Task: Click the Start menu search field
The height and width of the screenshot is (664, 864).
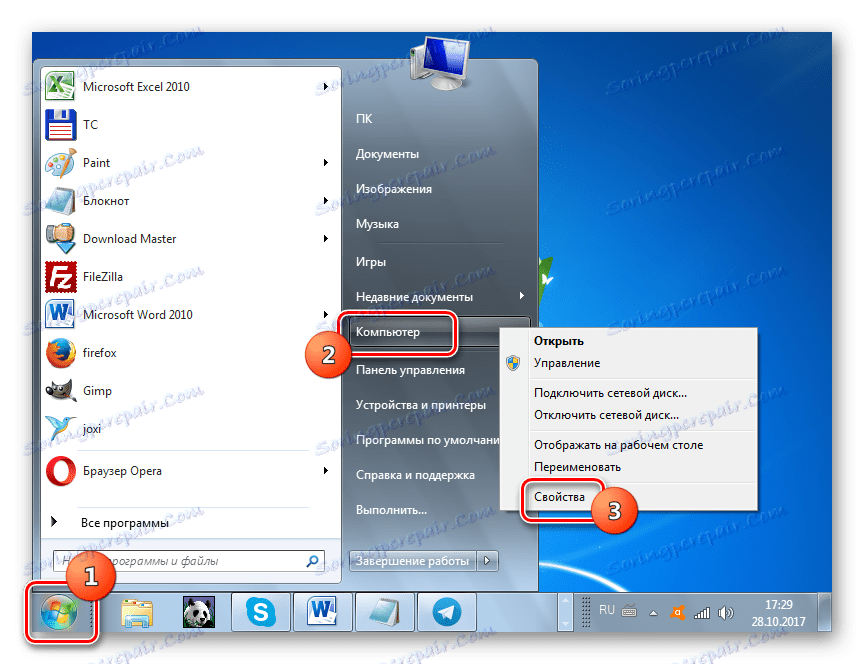Action: (x=188, y=561)
